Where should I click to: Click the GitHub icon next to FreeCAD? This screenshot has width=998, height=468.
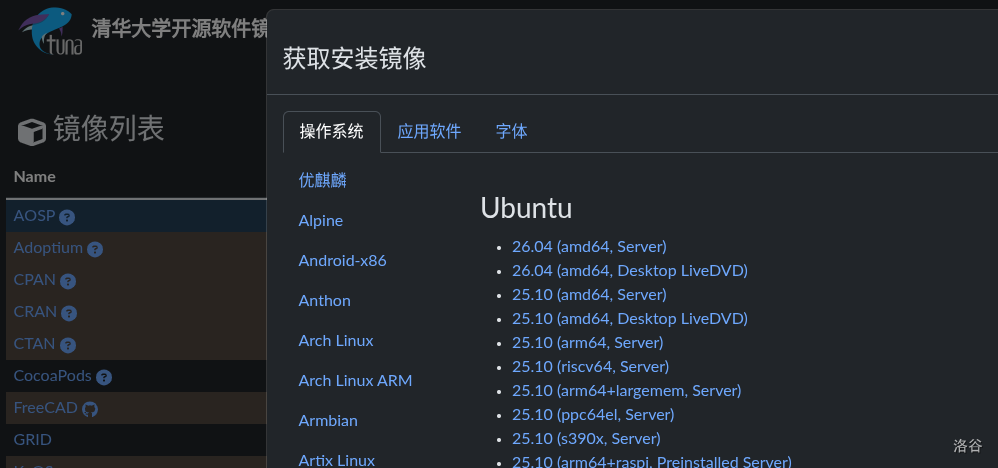(x=90, y=409)
